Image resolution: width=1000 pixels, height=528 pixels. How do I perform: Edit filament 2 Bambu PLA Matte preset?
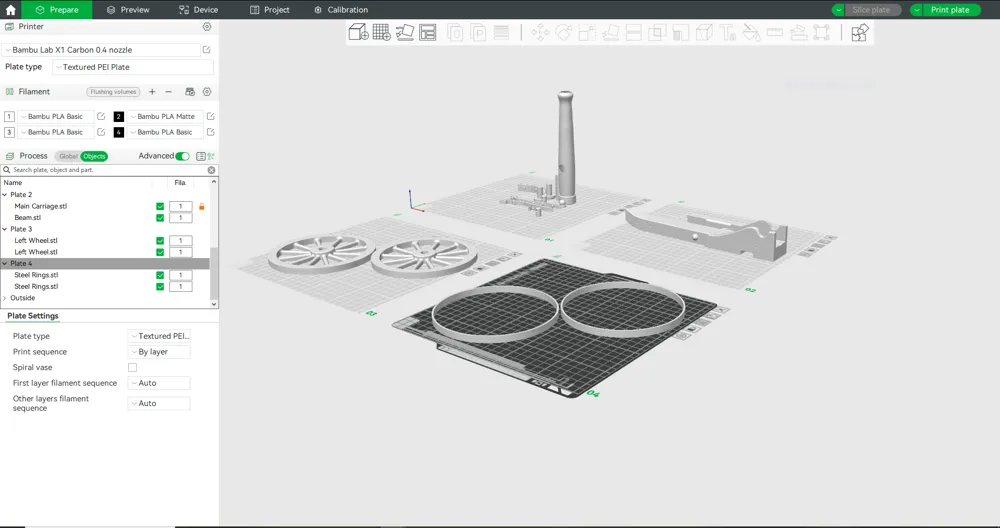coord(210,116)
